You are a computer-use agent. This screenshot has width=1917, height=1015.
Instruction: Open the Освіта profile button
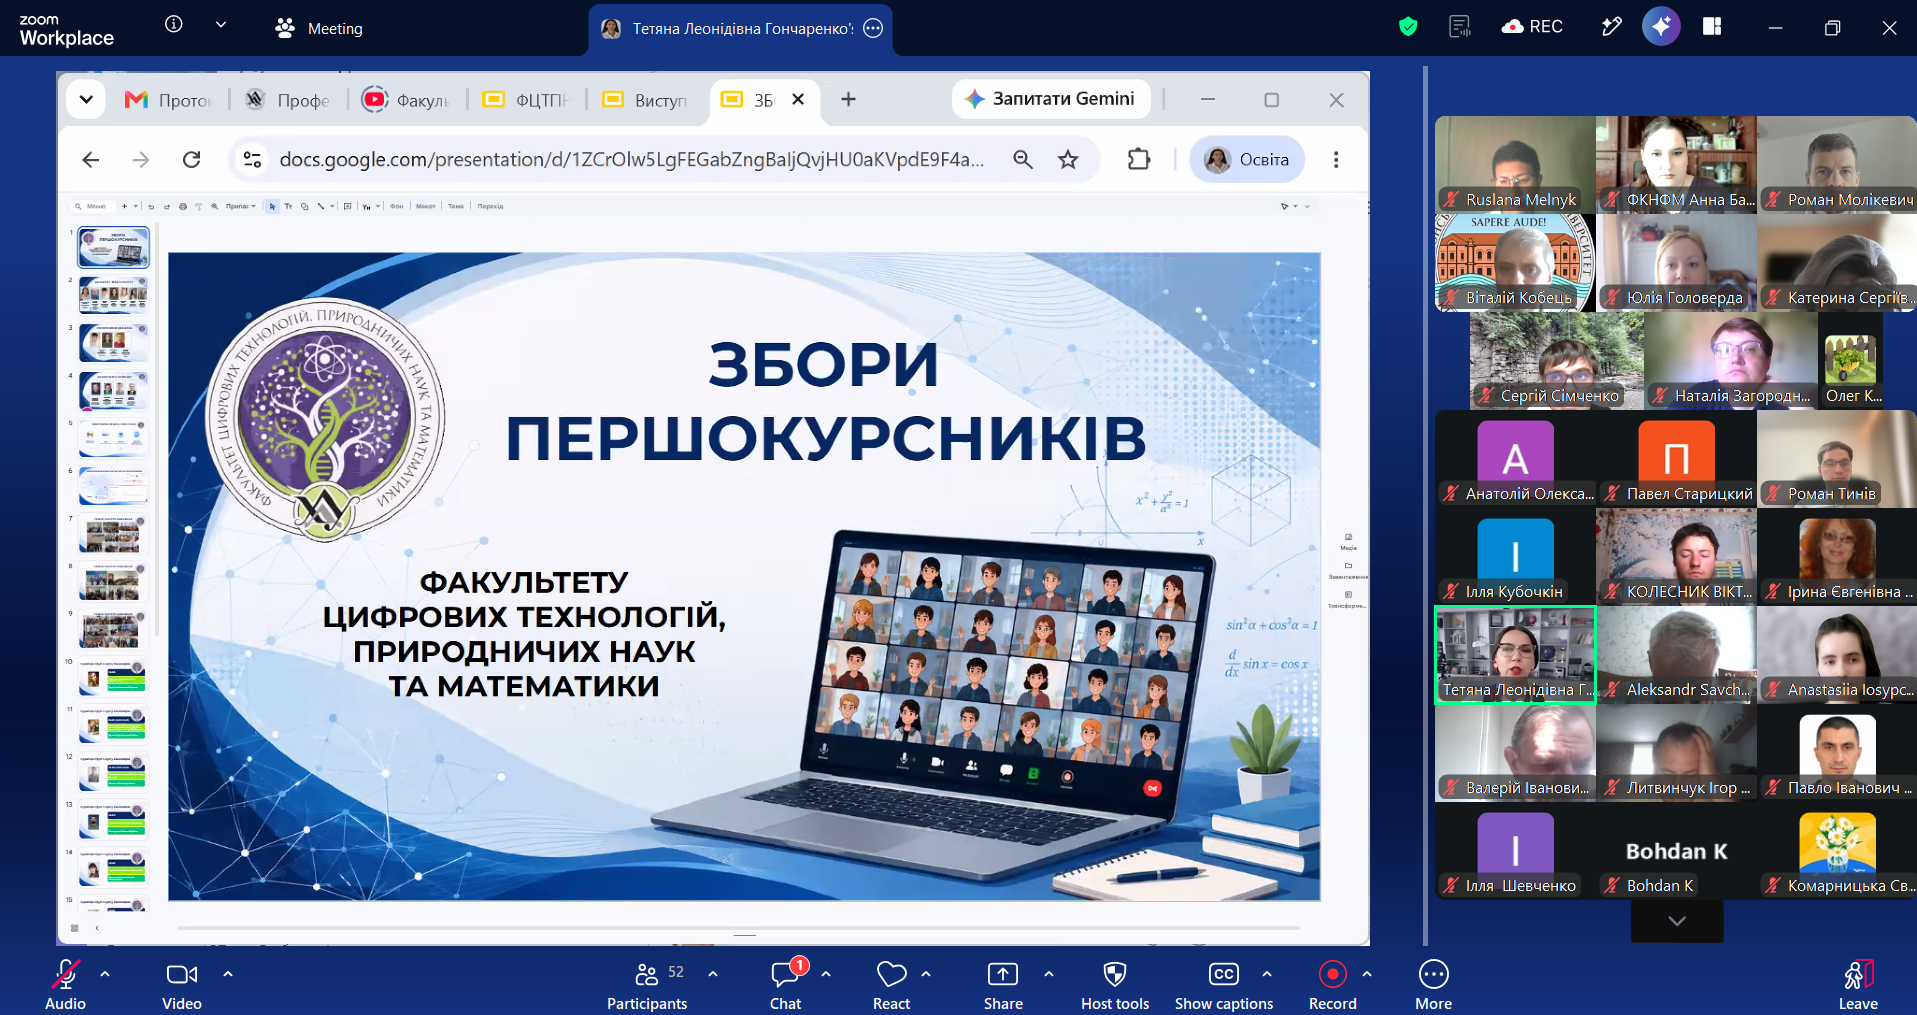tap(1247, 160)
